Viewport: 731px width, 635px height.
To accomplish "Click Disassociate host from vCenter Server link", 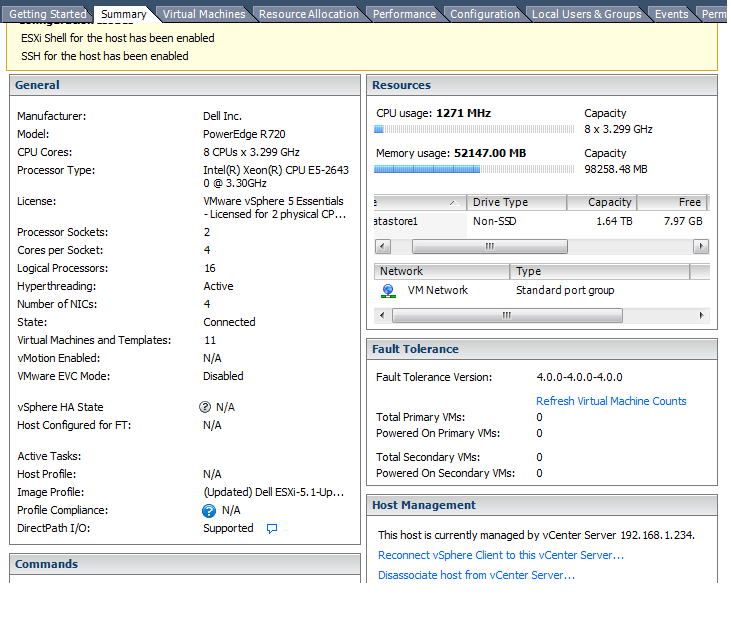I will [x=476, y=575].
